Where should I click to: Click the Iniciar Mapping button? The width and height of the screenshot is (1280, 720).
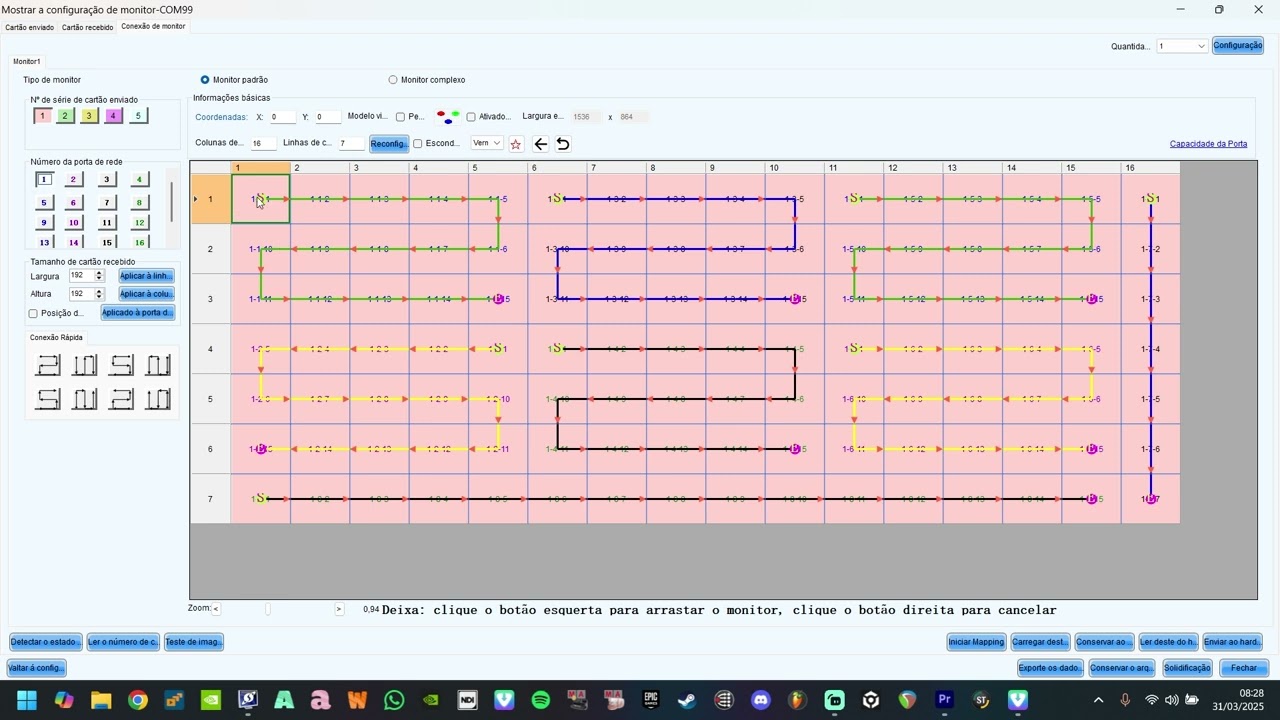click(977, 642)
